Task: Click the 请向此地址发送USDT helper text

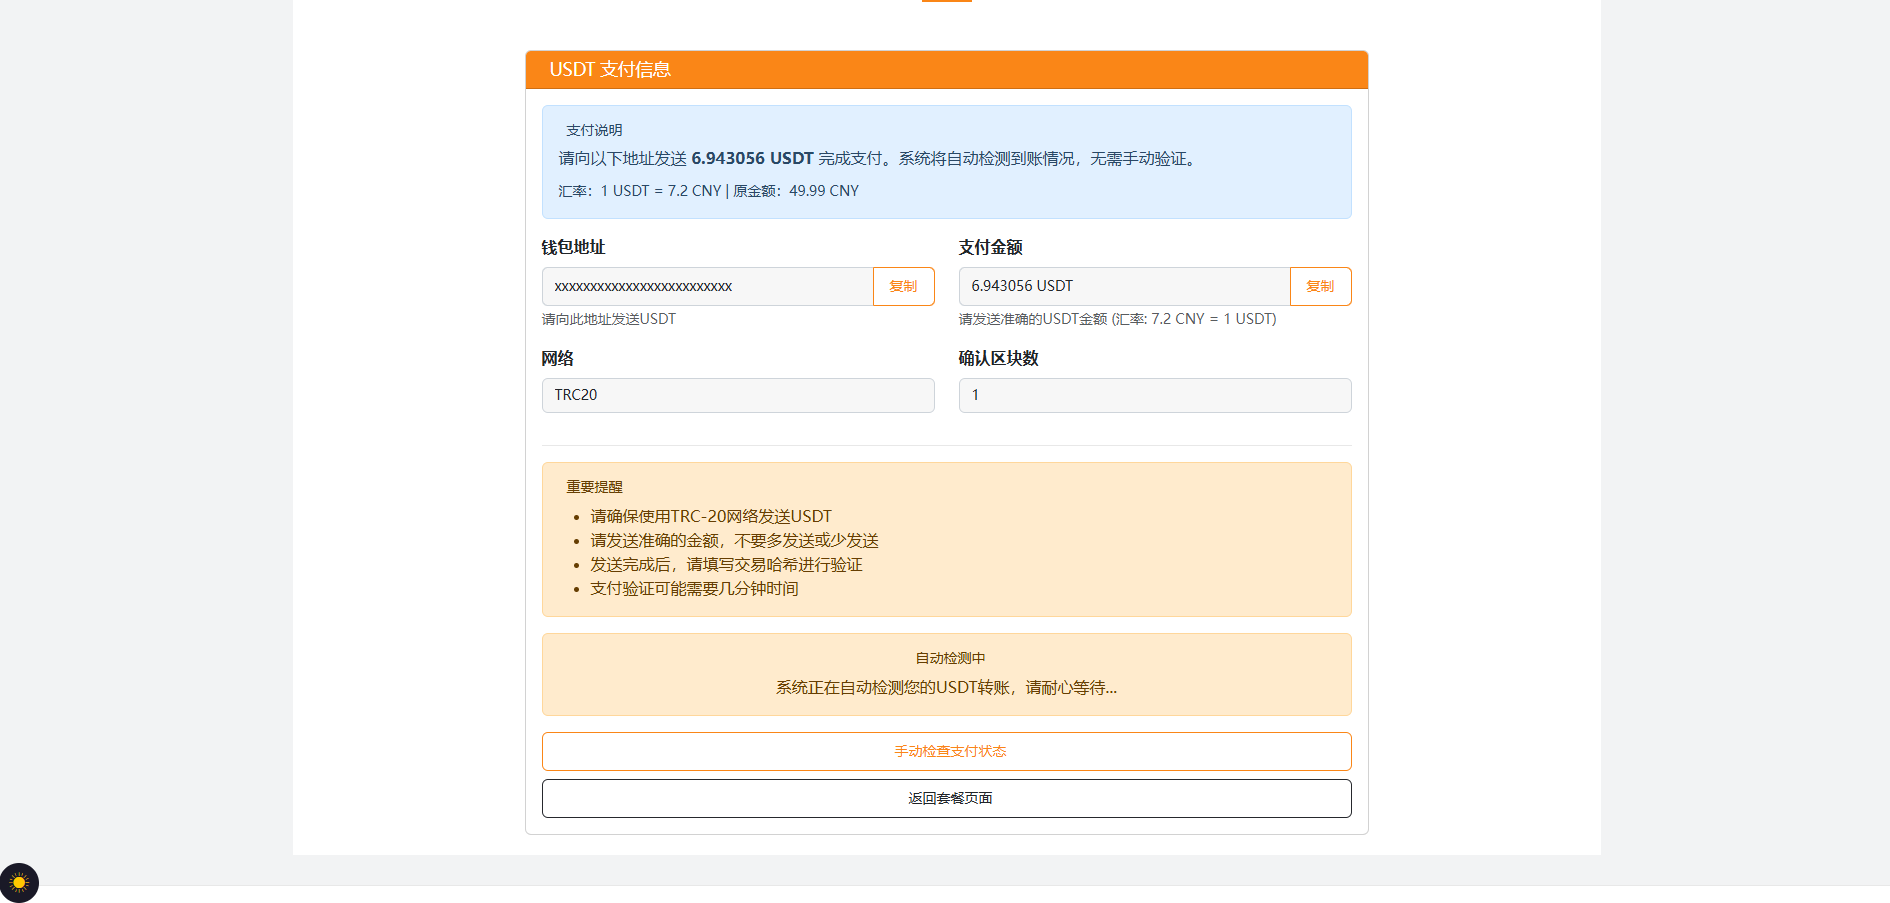Action: coord(608,319)
